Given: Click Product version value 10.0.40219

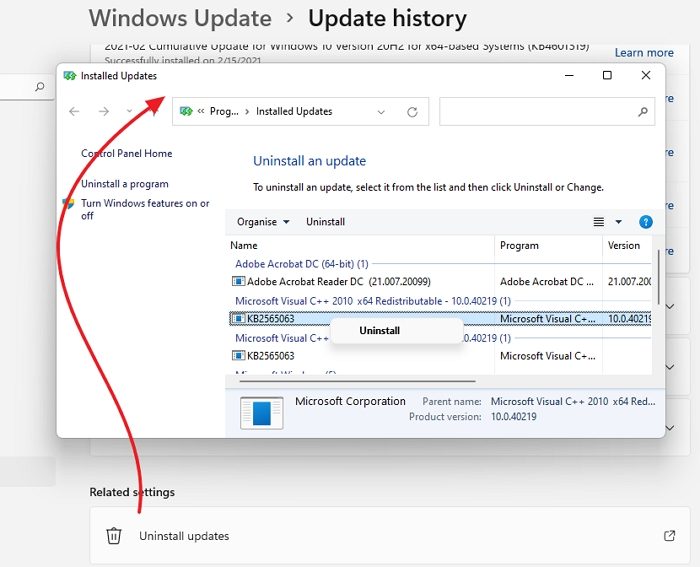Looking at the screenshot, I should coord(513,417).
